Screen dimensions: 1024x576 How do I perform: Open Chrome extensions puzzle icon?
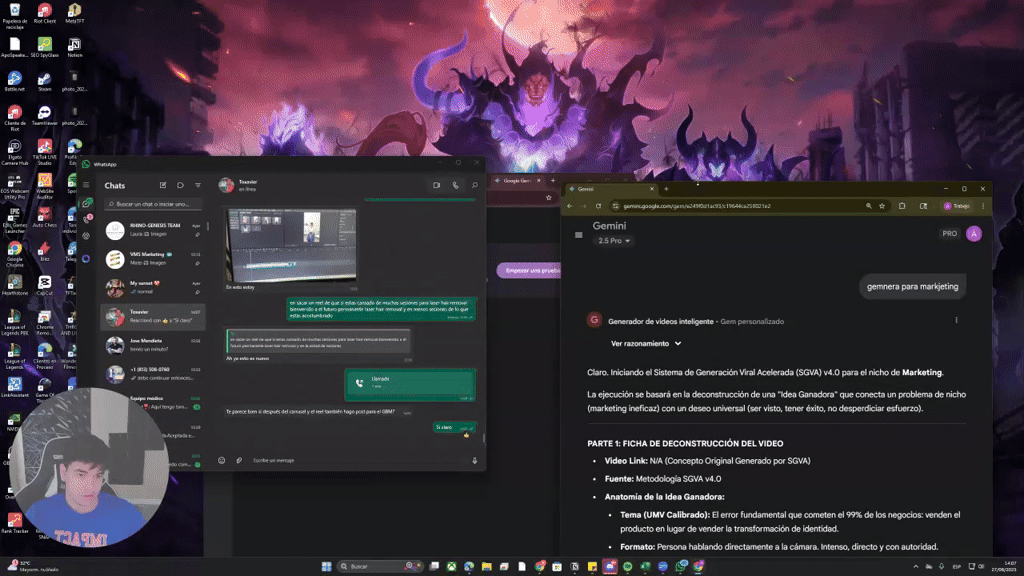[902, 206]
